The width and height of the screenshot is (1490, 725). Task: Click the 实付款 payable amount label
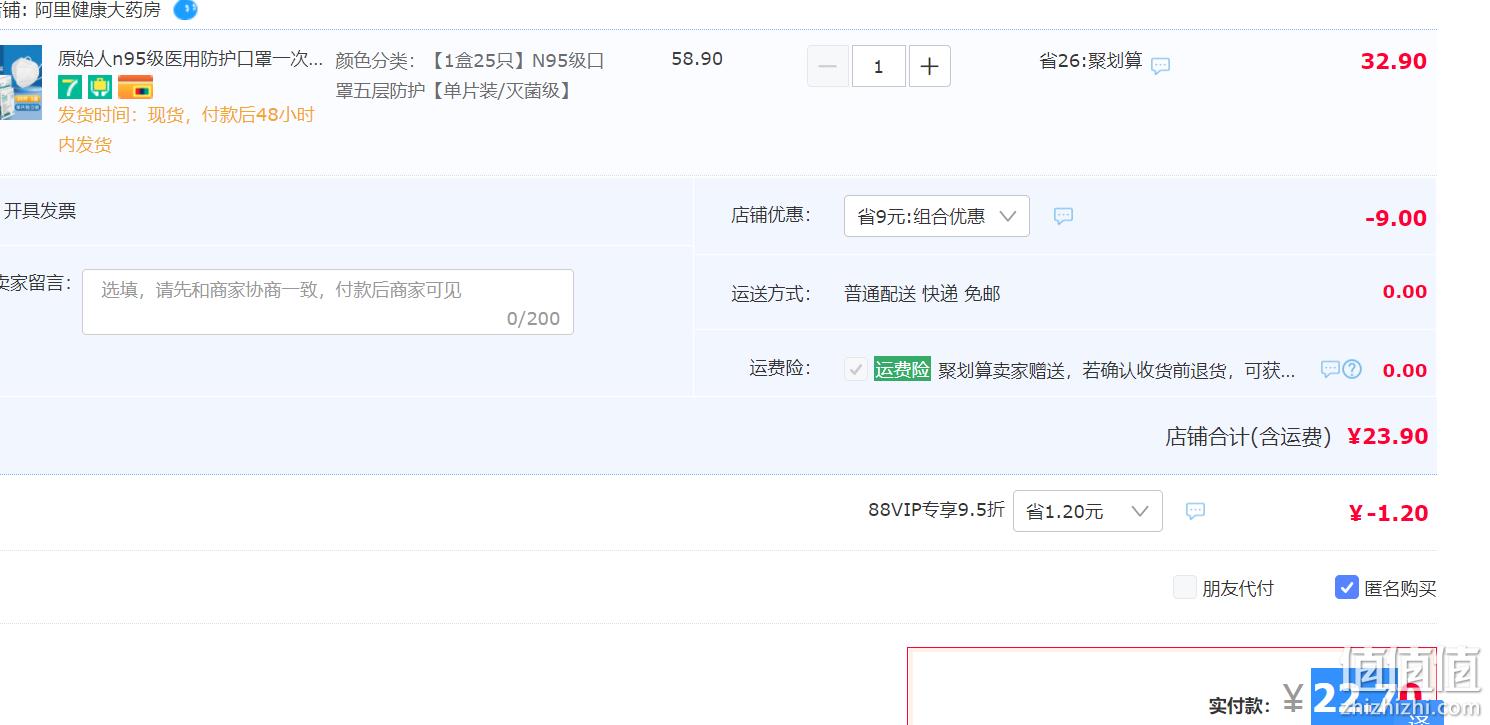click(1240, 706)
